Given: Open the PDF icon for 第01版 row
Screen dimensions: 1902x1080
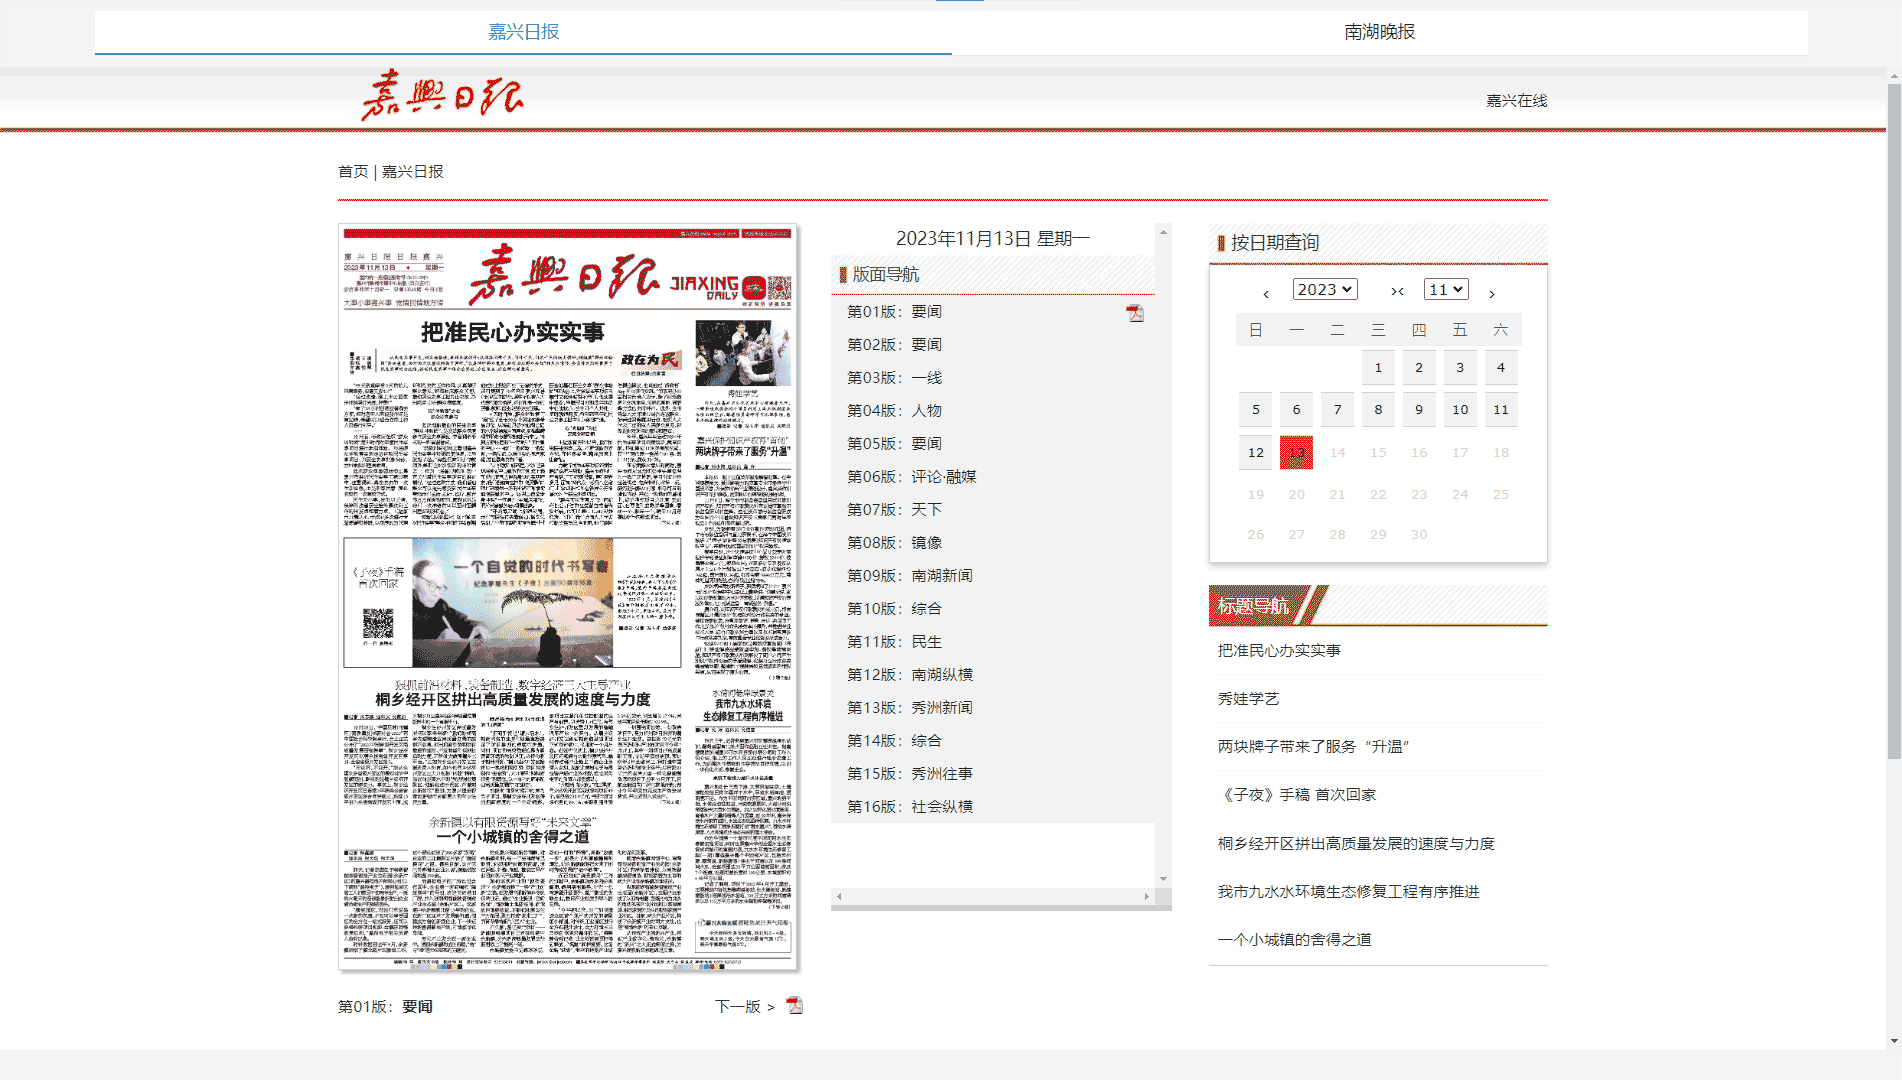Looking at the screenshot, I should point(1135,313).
